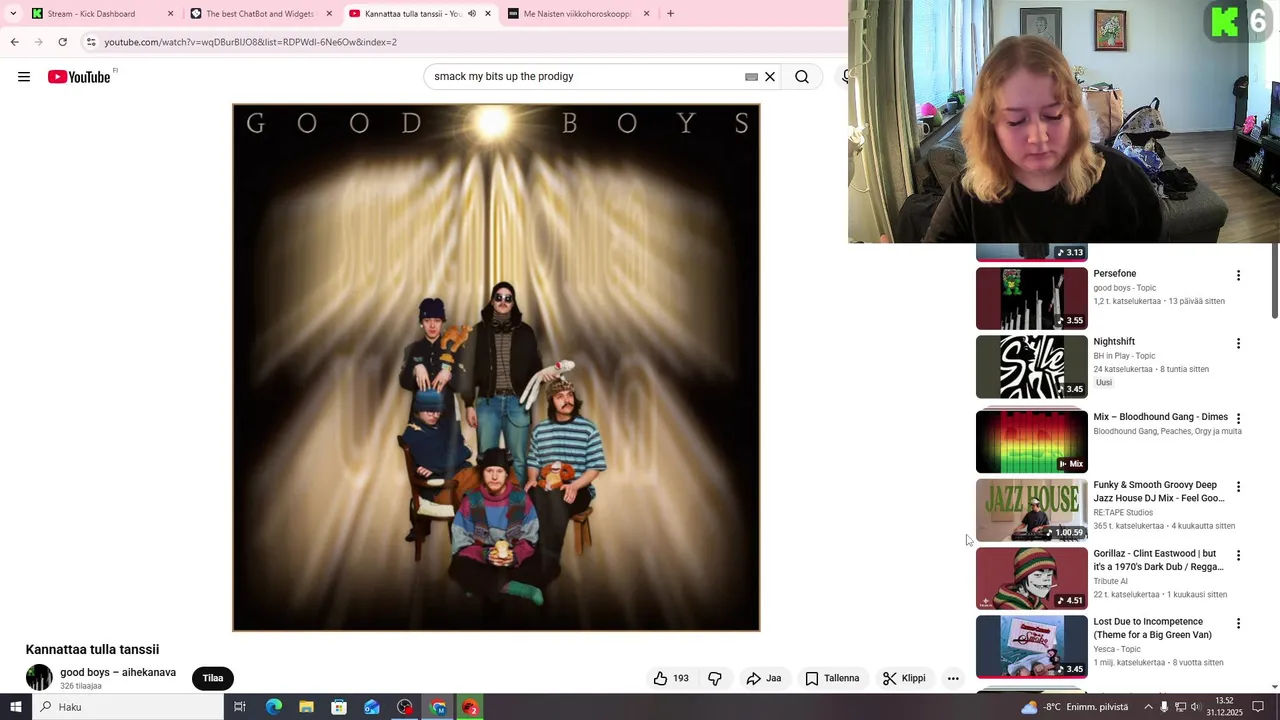Open the Funky & Smooth Groovy Deep title
This screenshot has height=720, width=1280.
(1158, 491)
